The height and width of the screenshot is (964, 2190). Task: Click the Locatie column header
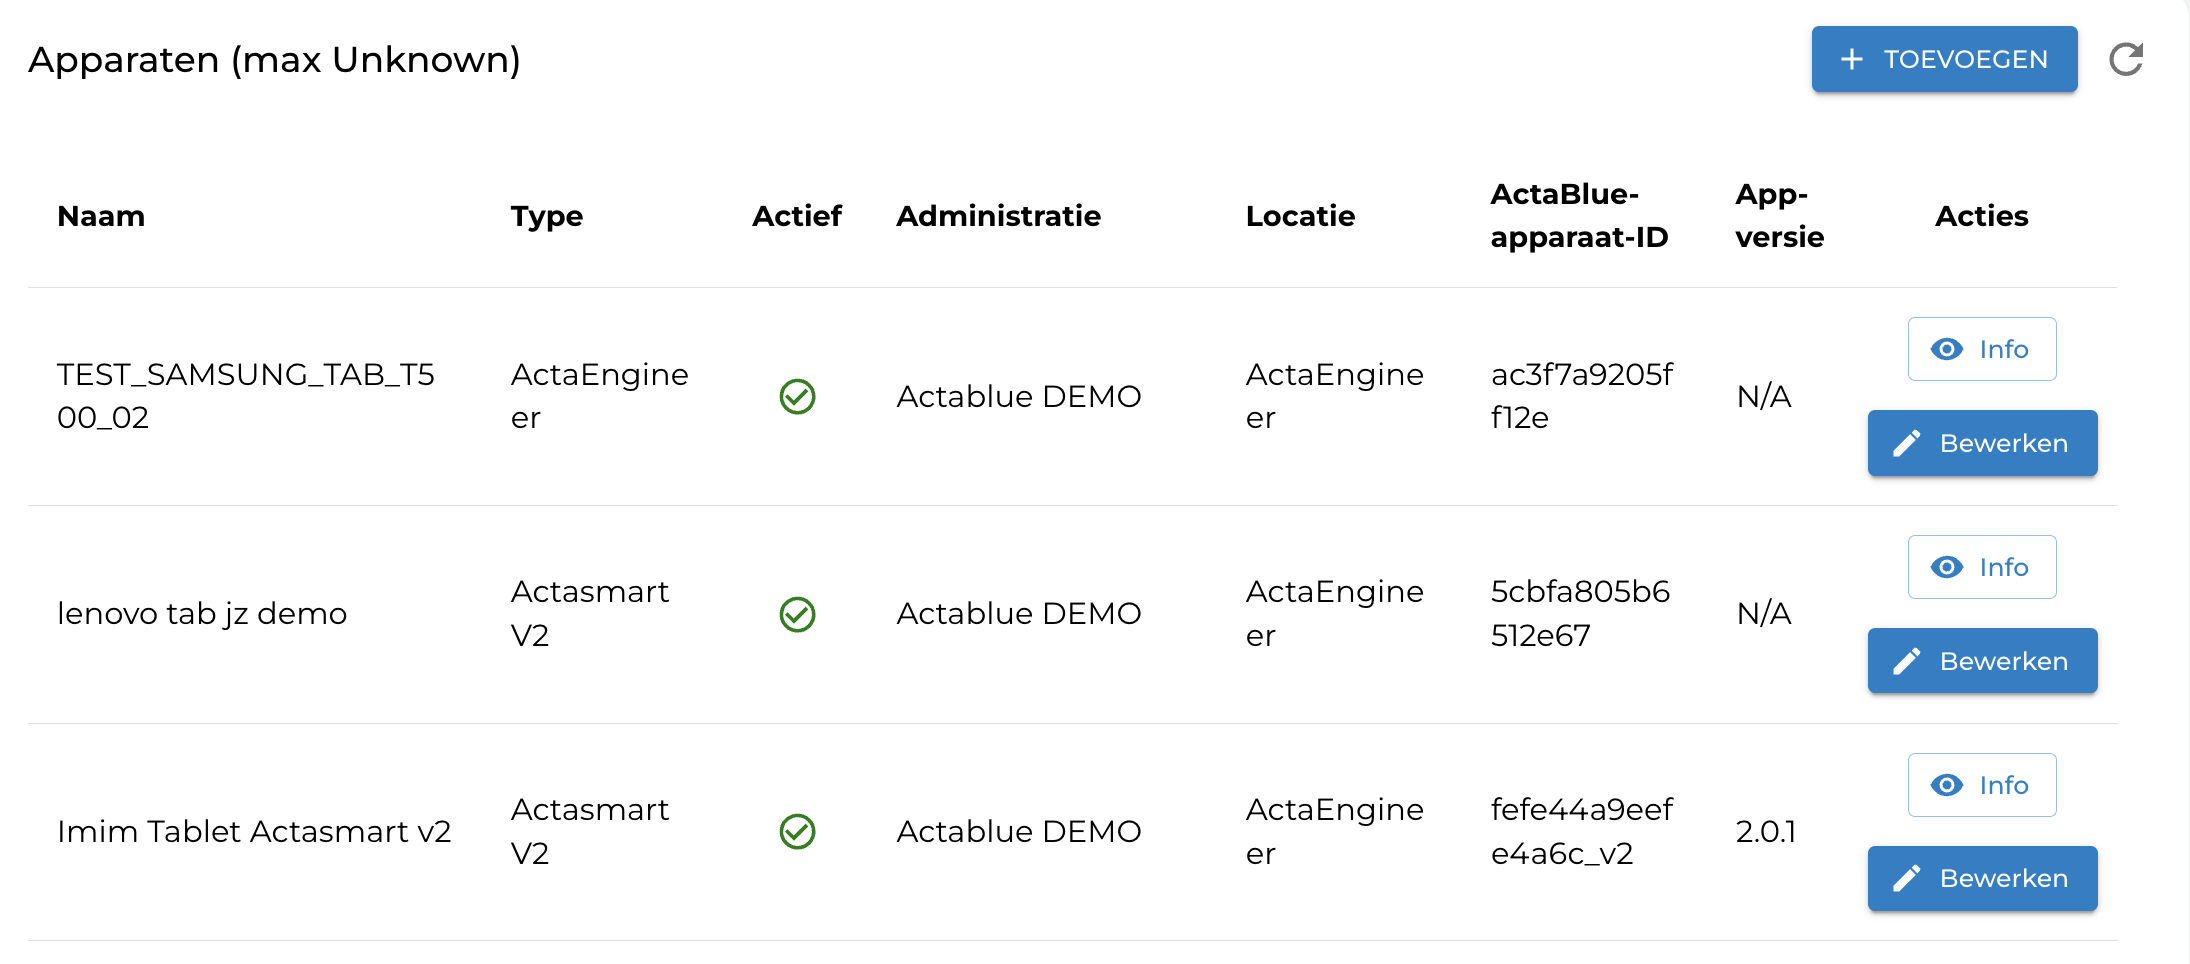[x=1300, y=216]
